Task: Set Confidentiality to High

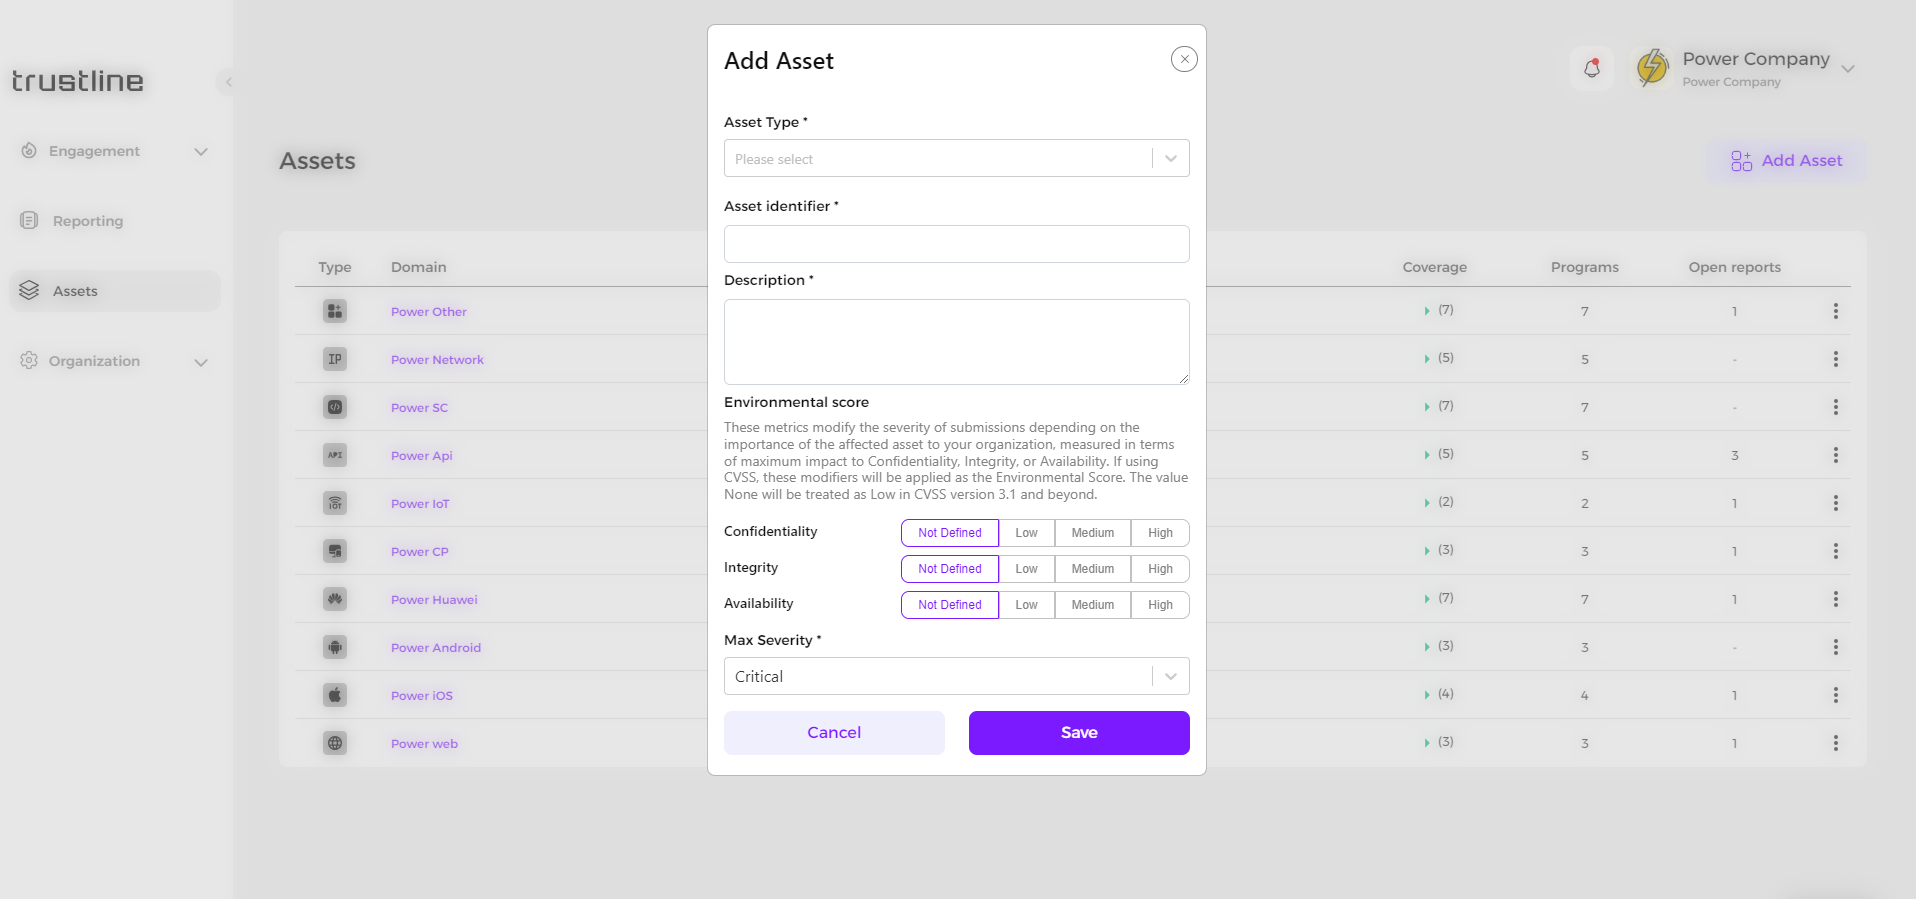Action: click(1160, 533)
